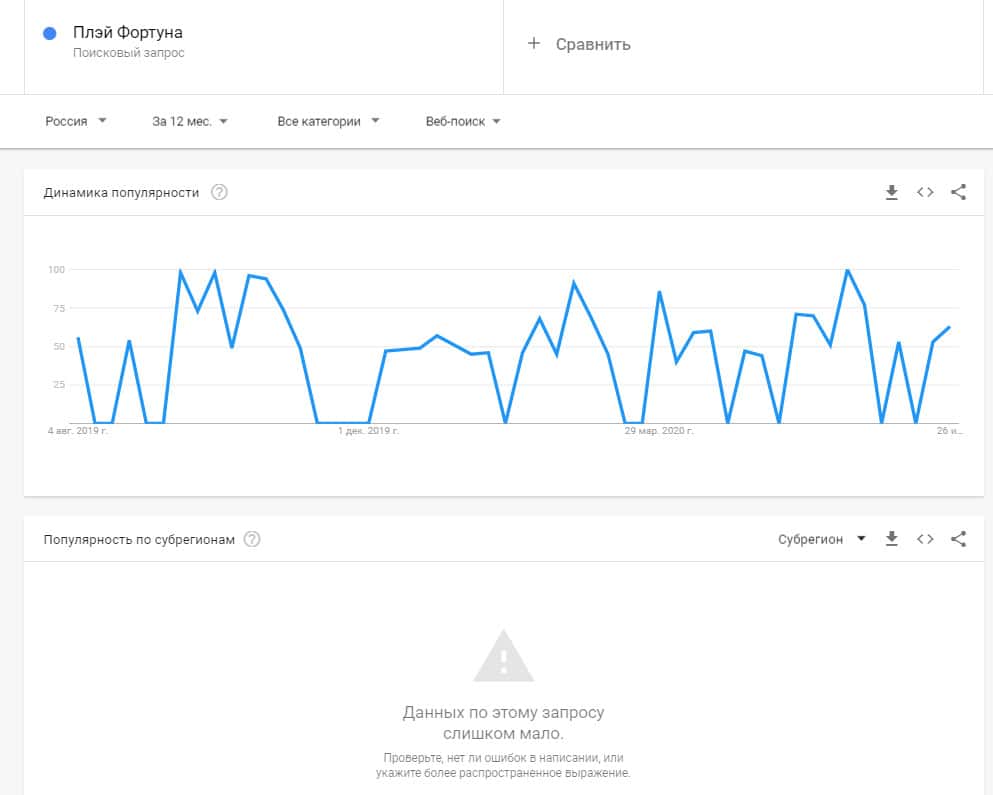Edit the Плэй Фортуна search term
The height and width of the screenshot is (795, 993).
pyautogui.click(x=128, y=33)
